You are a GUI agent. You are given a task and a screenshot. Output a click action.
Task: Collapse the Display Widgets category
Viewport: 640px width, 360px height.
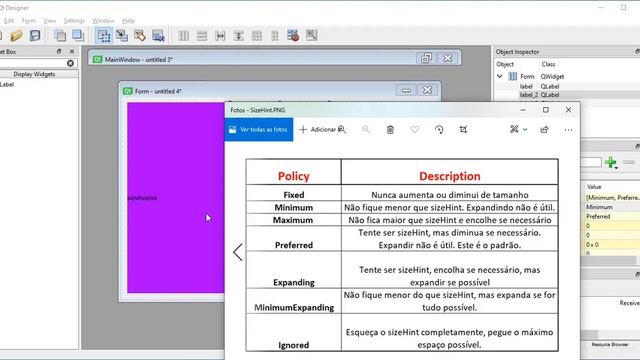coord(34,74)
